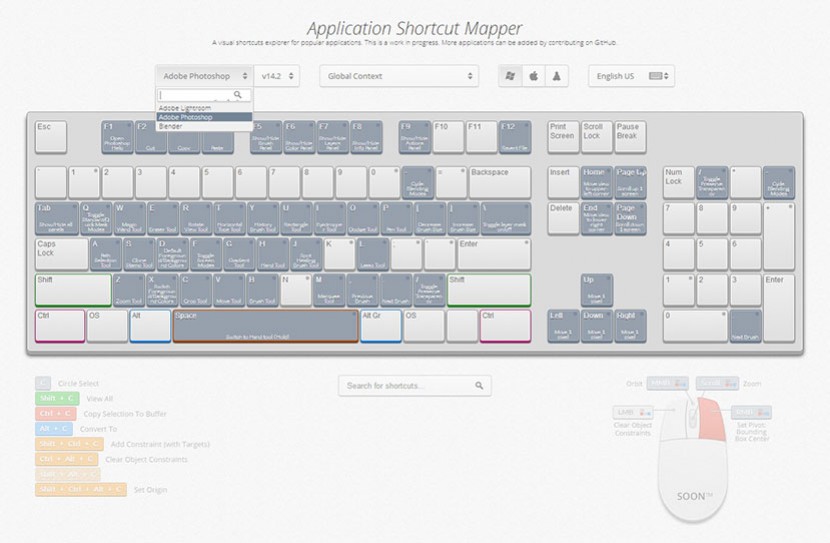Click the Search for shortcuts field

415,386
